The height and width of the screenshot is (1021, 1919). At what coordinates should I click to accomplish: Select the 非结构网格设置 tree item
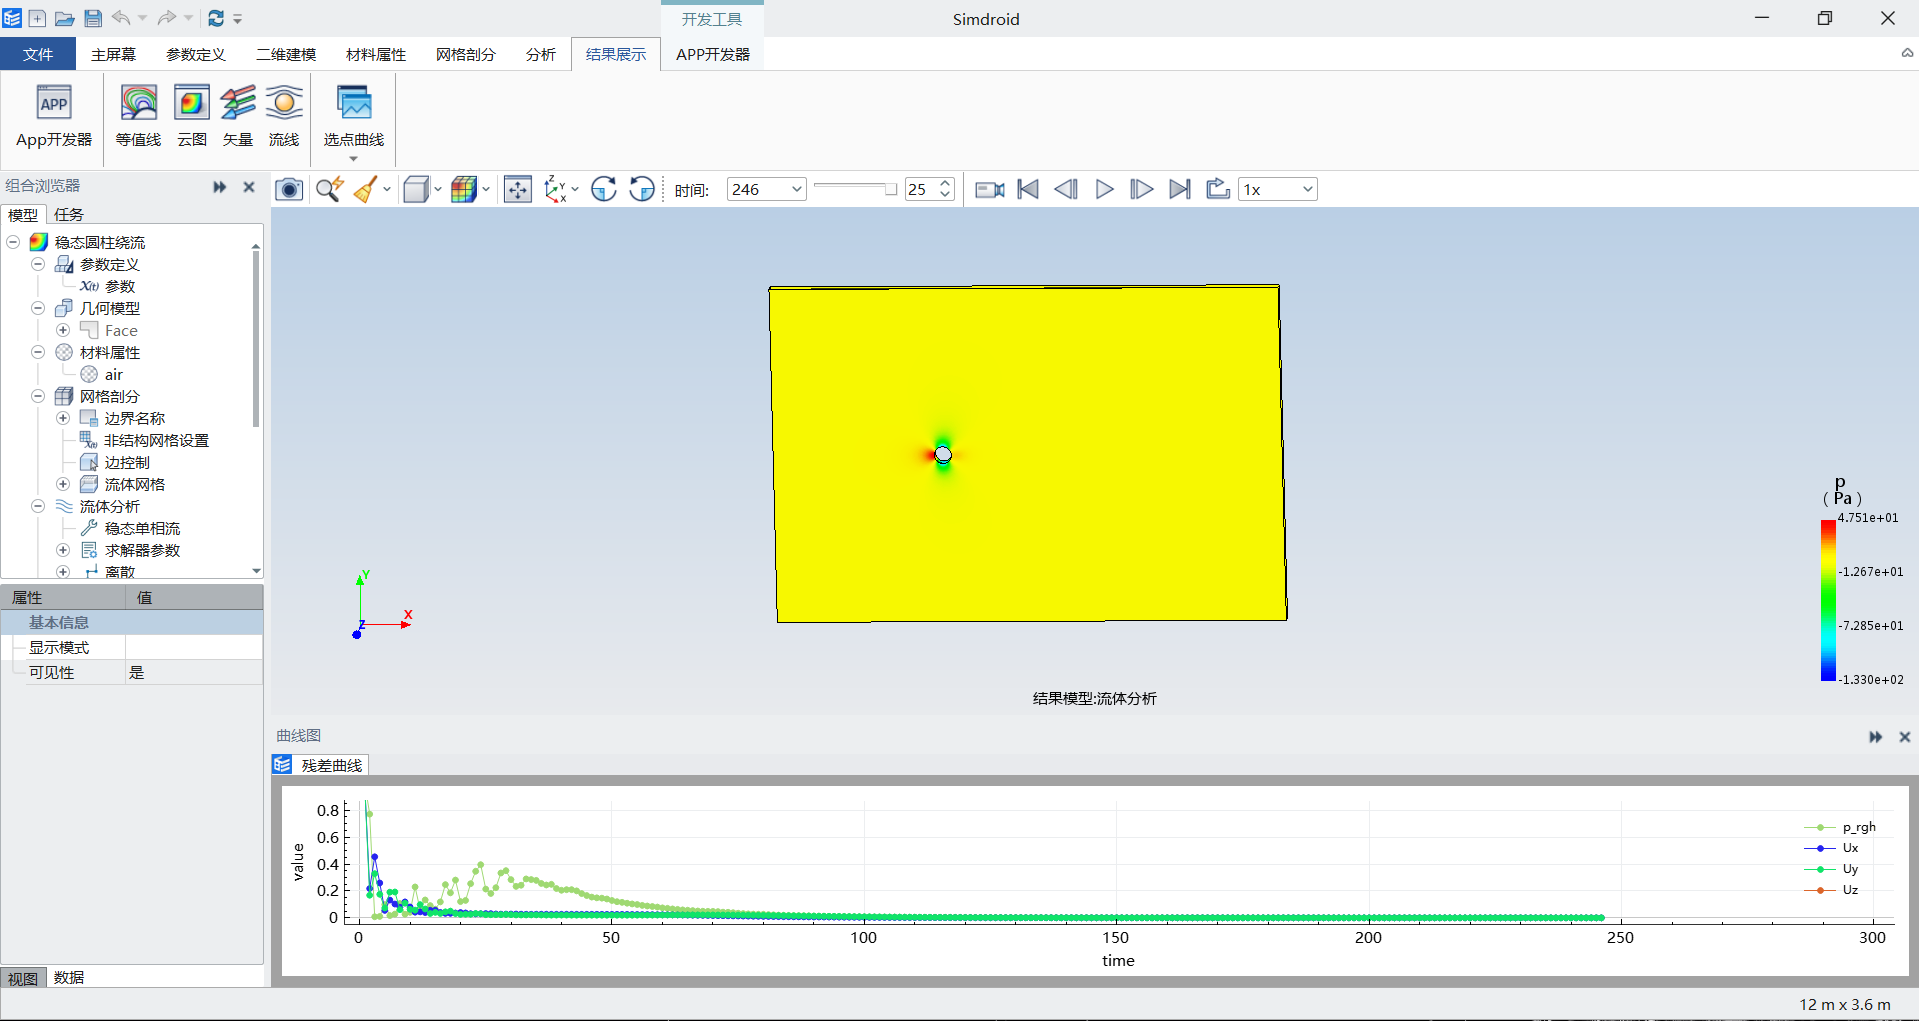[157, 440]
